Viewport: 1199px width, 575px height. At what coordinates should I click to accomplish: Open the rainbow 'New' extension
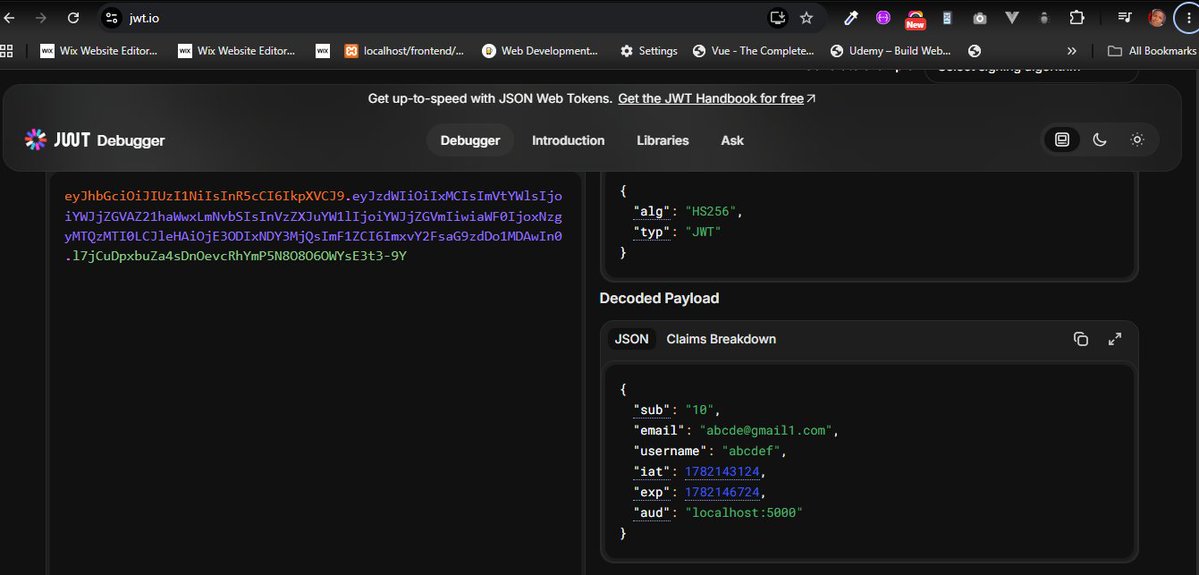(x=915, y=18)
